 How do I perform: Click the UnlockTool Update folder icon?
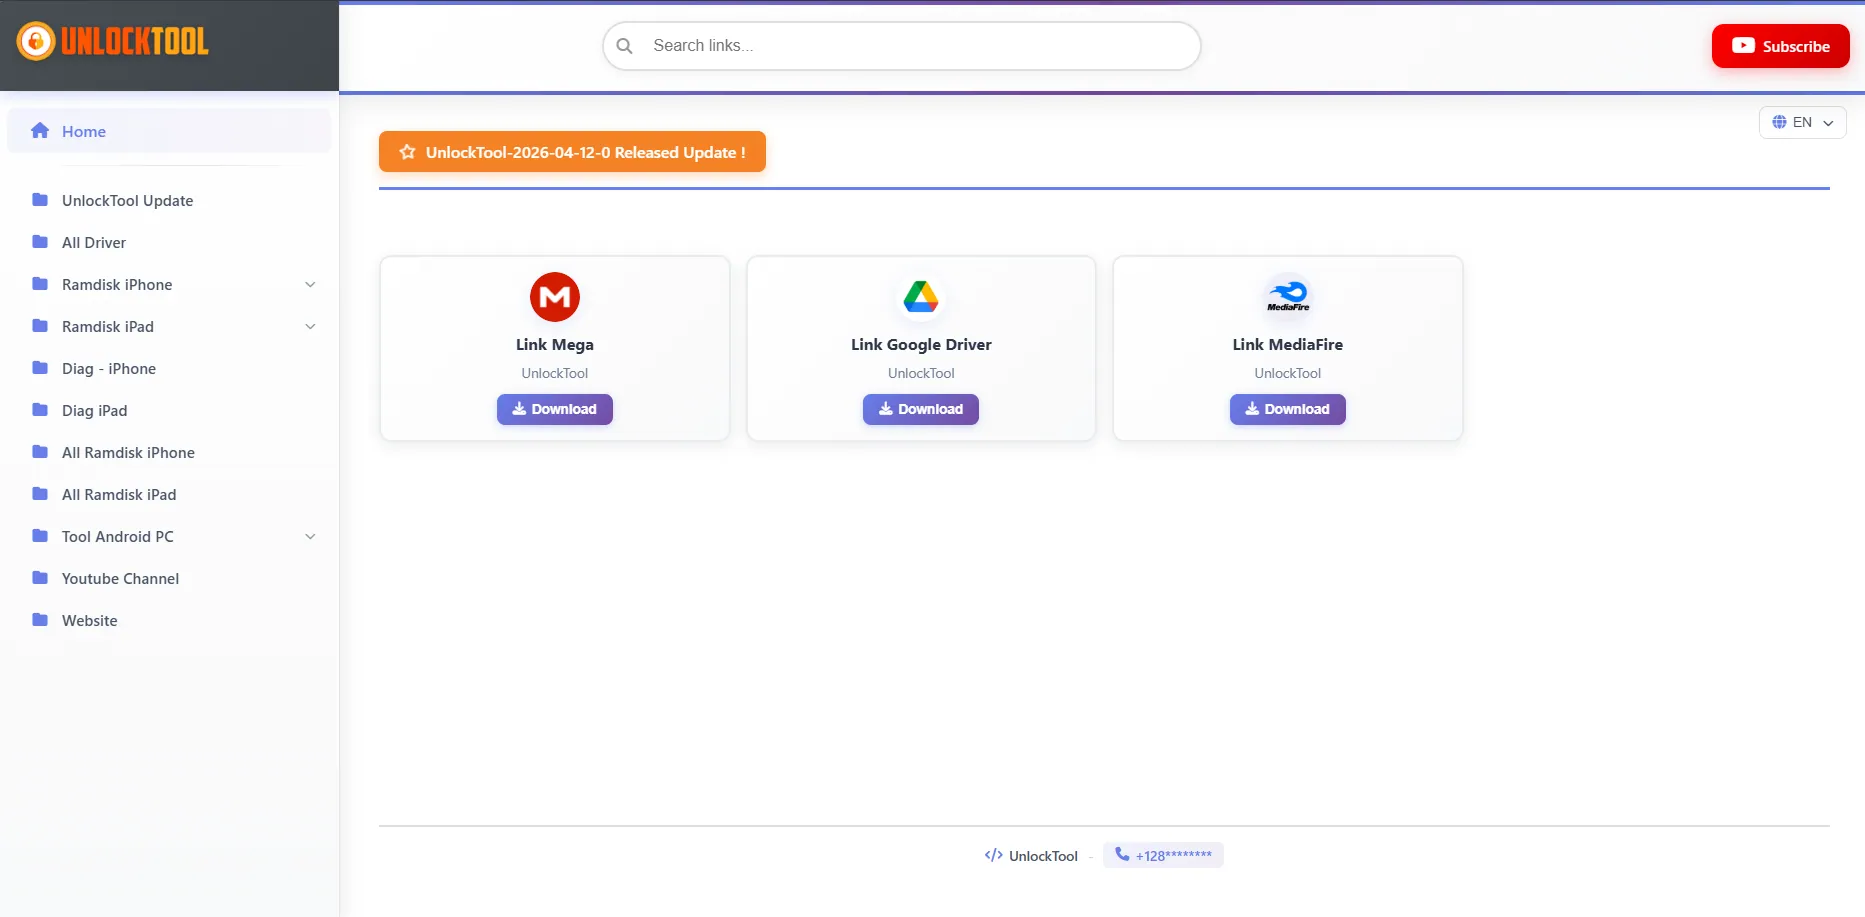coord(40,200)
